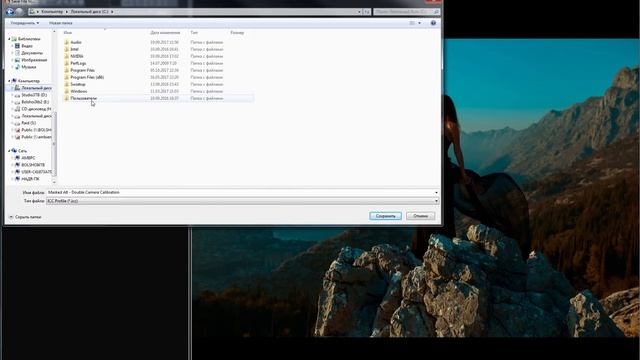Click the Сеть network icon

point(14,151)
